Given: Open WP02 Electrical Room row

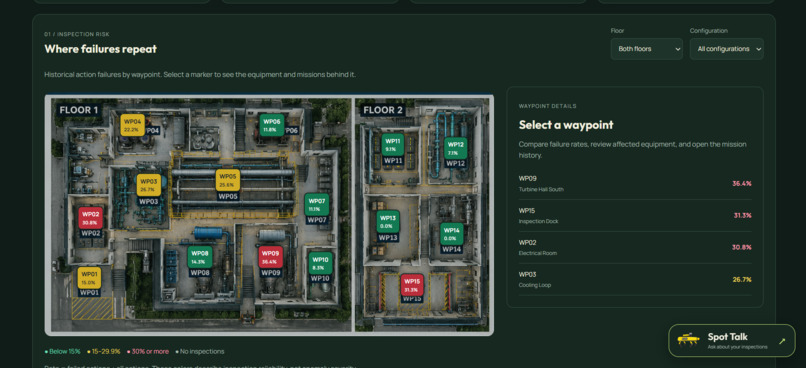Looking at the screenshot, I should click(635, 247).
